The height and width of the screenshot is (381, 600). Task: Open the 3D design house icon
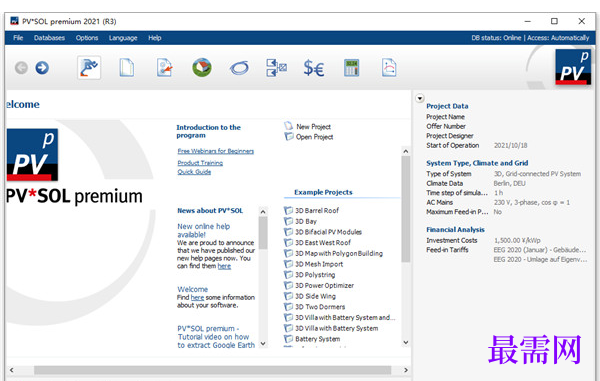pos(202,68)
